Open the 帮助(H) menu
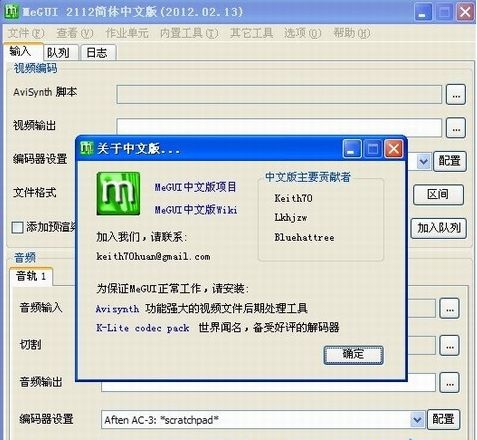This screenshot has width=477, height=440. (352, 33)
